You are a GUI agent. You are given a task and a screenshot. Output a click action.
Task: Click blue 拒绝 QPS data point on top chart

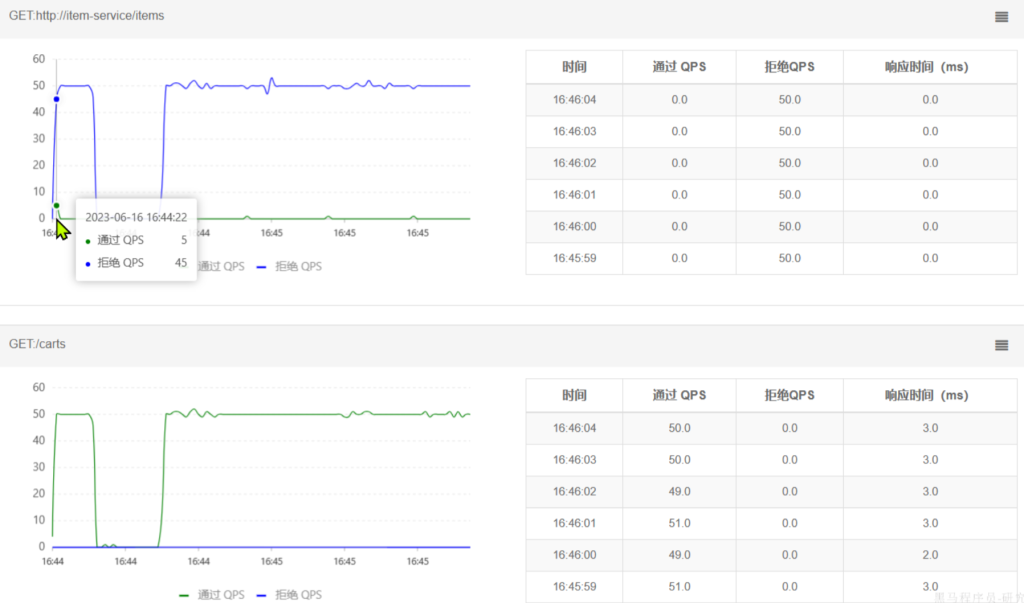tap(56, 99)
